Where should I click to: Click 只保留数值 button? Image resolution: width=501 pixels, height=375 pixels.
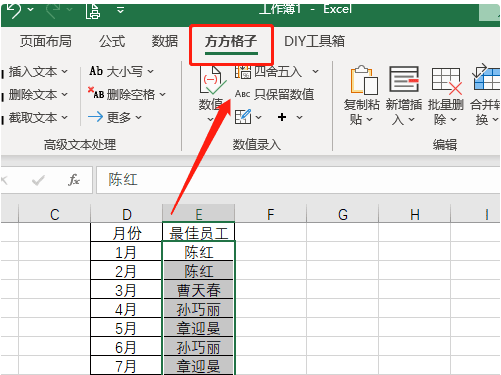coord(274,94)
